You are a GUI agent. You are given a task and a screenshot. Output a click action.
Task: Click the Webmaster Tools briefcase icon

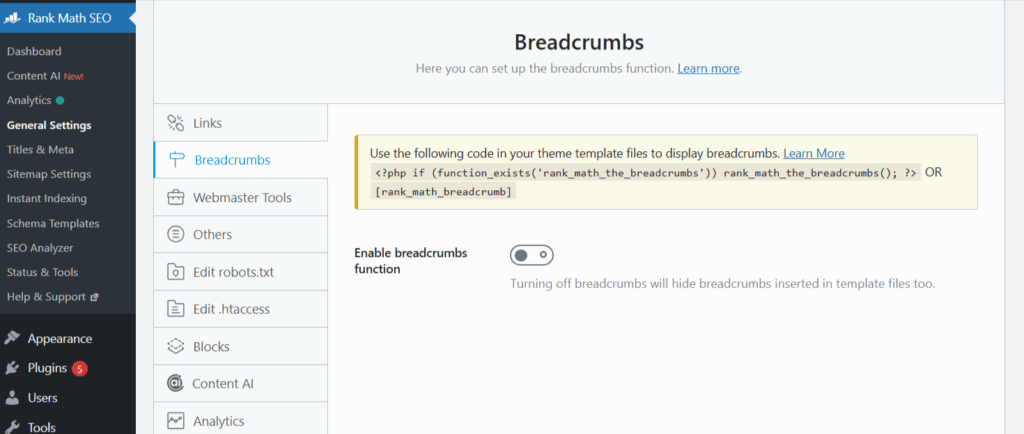click(176, 197)
